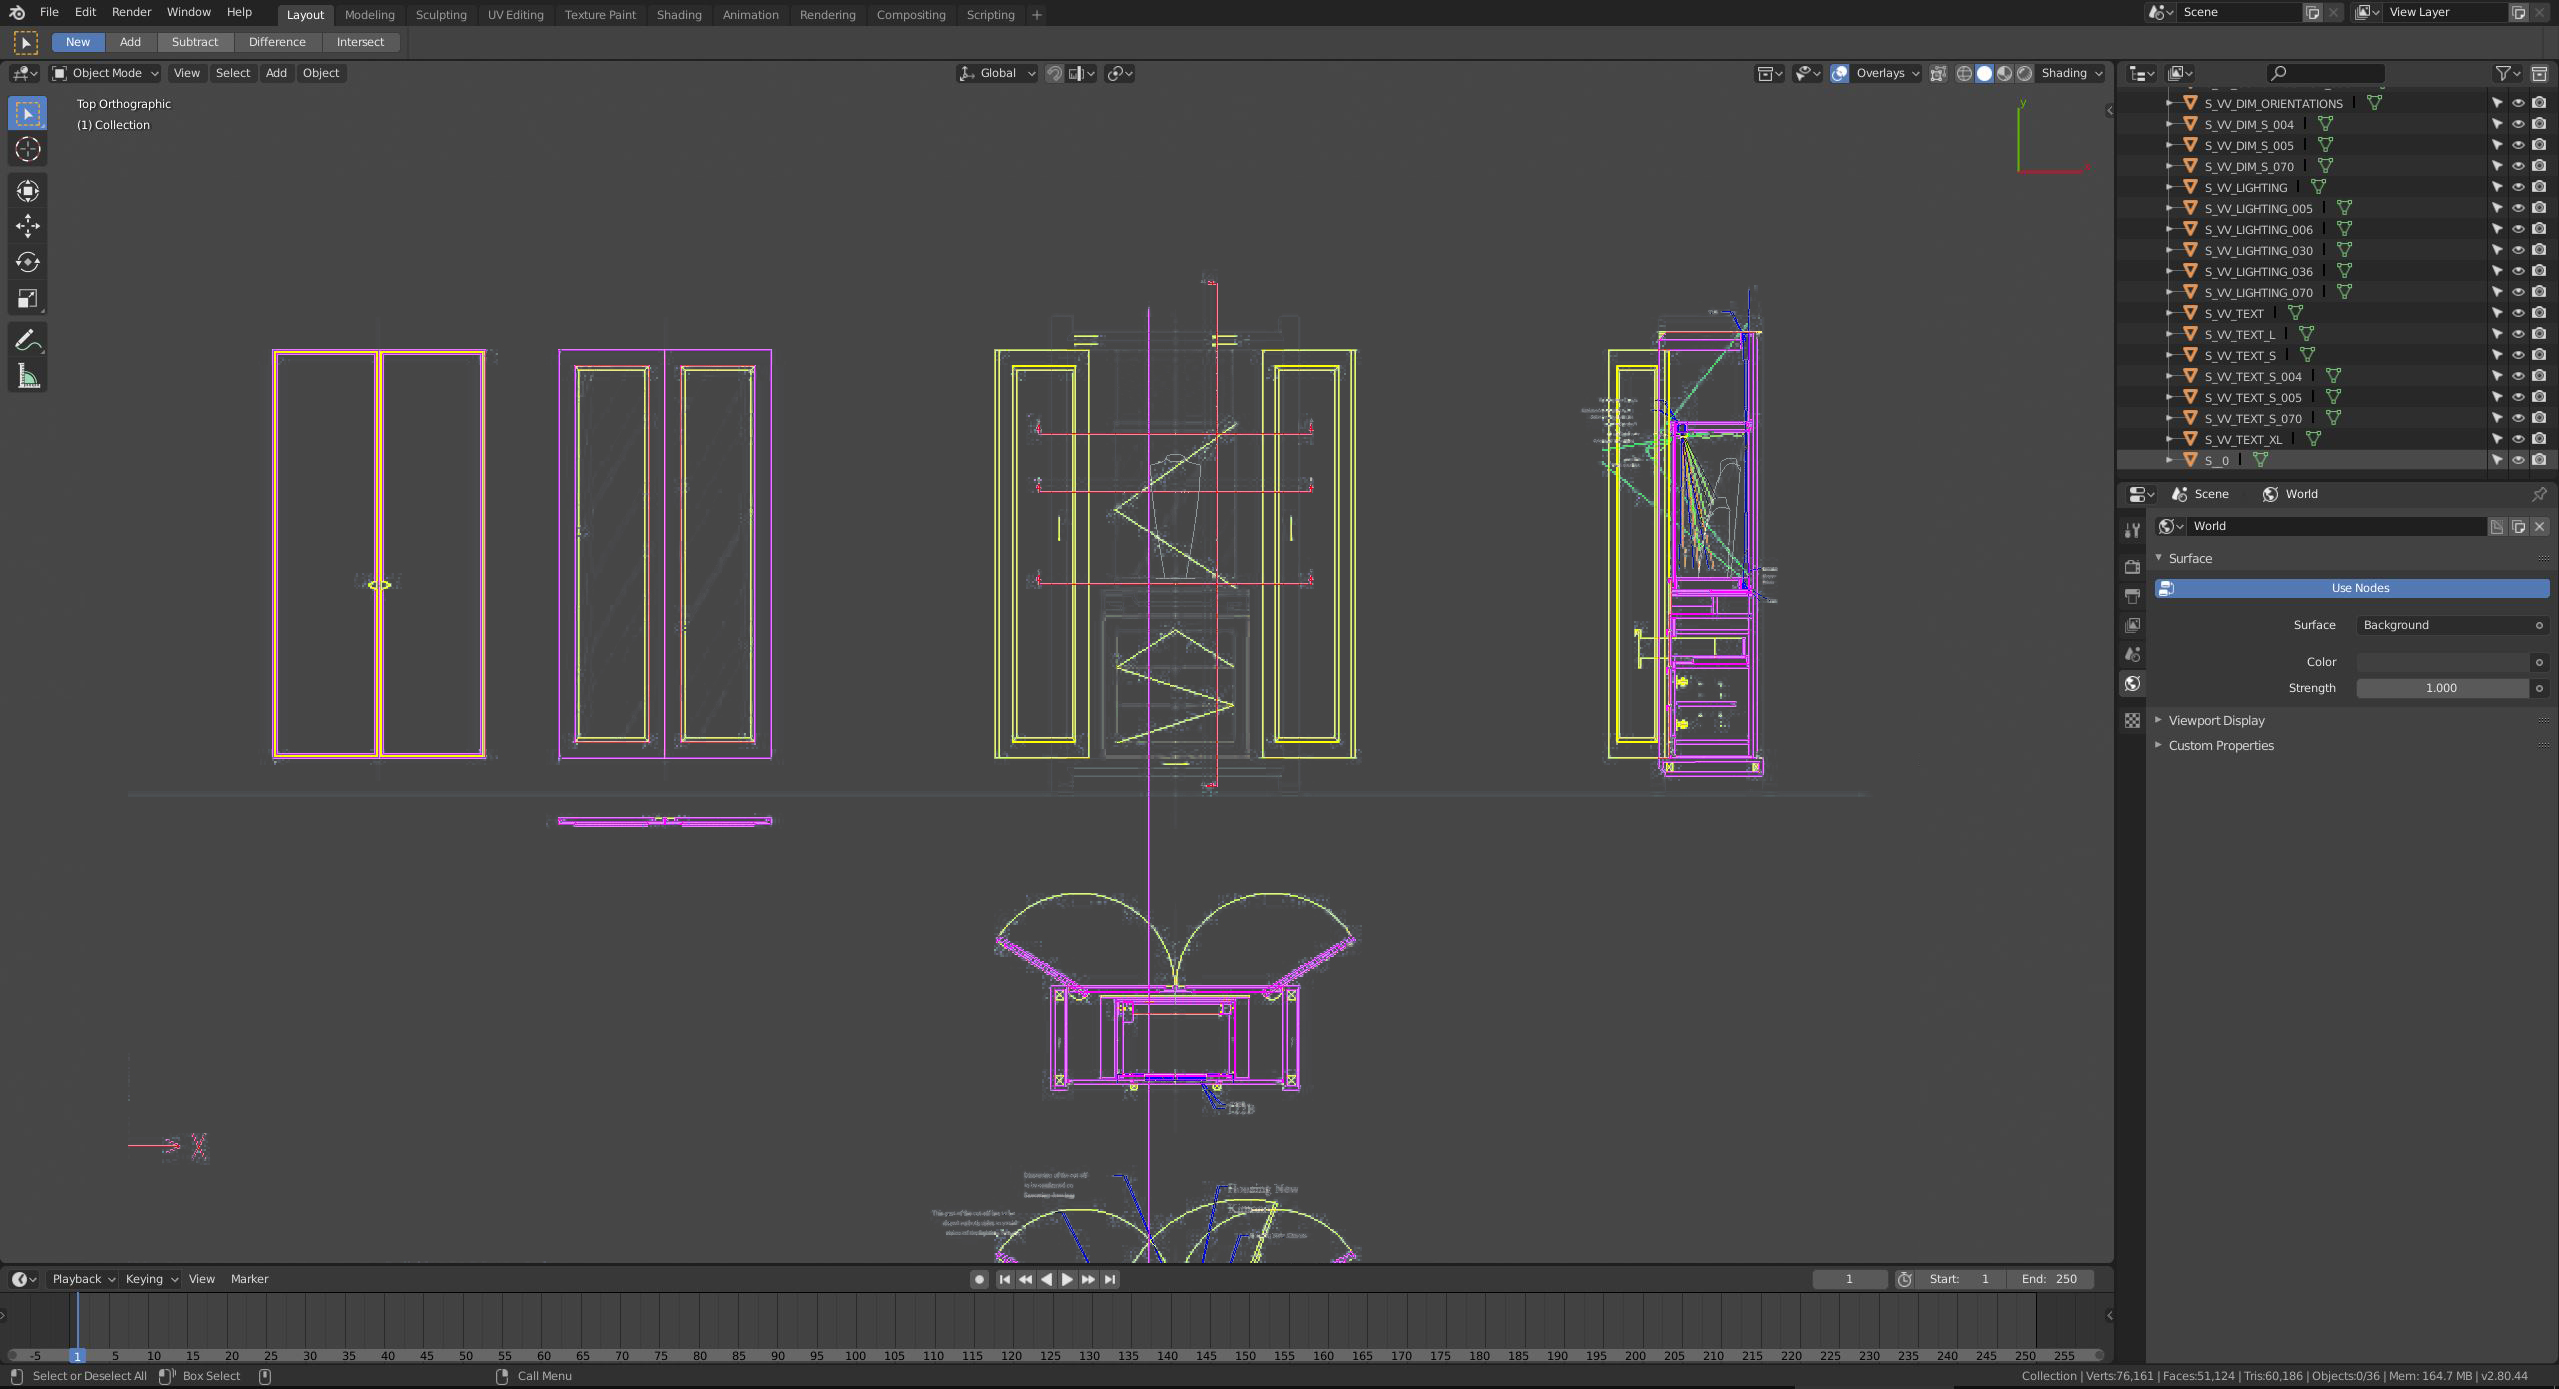
Task: Choose the Subtract selection mode
Action: (x=194, y=42)
